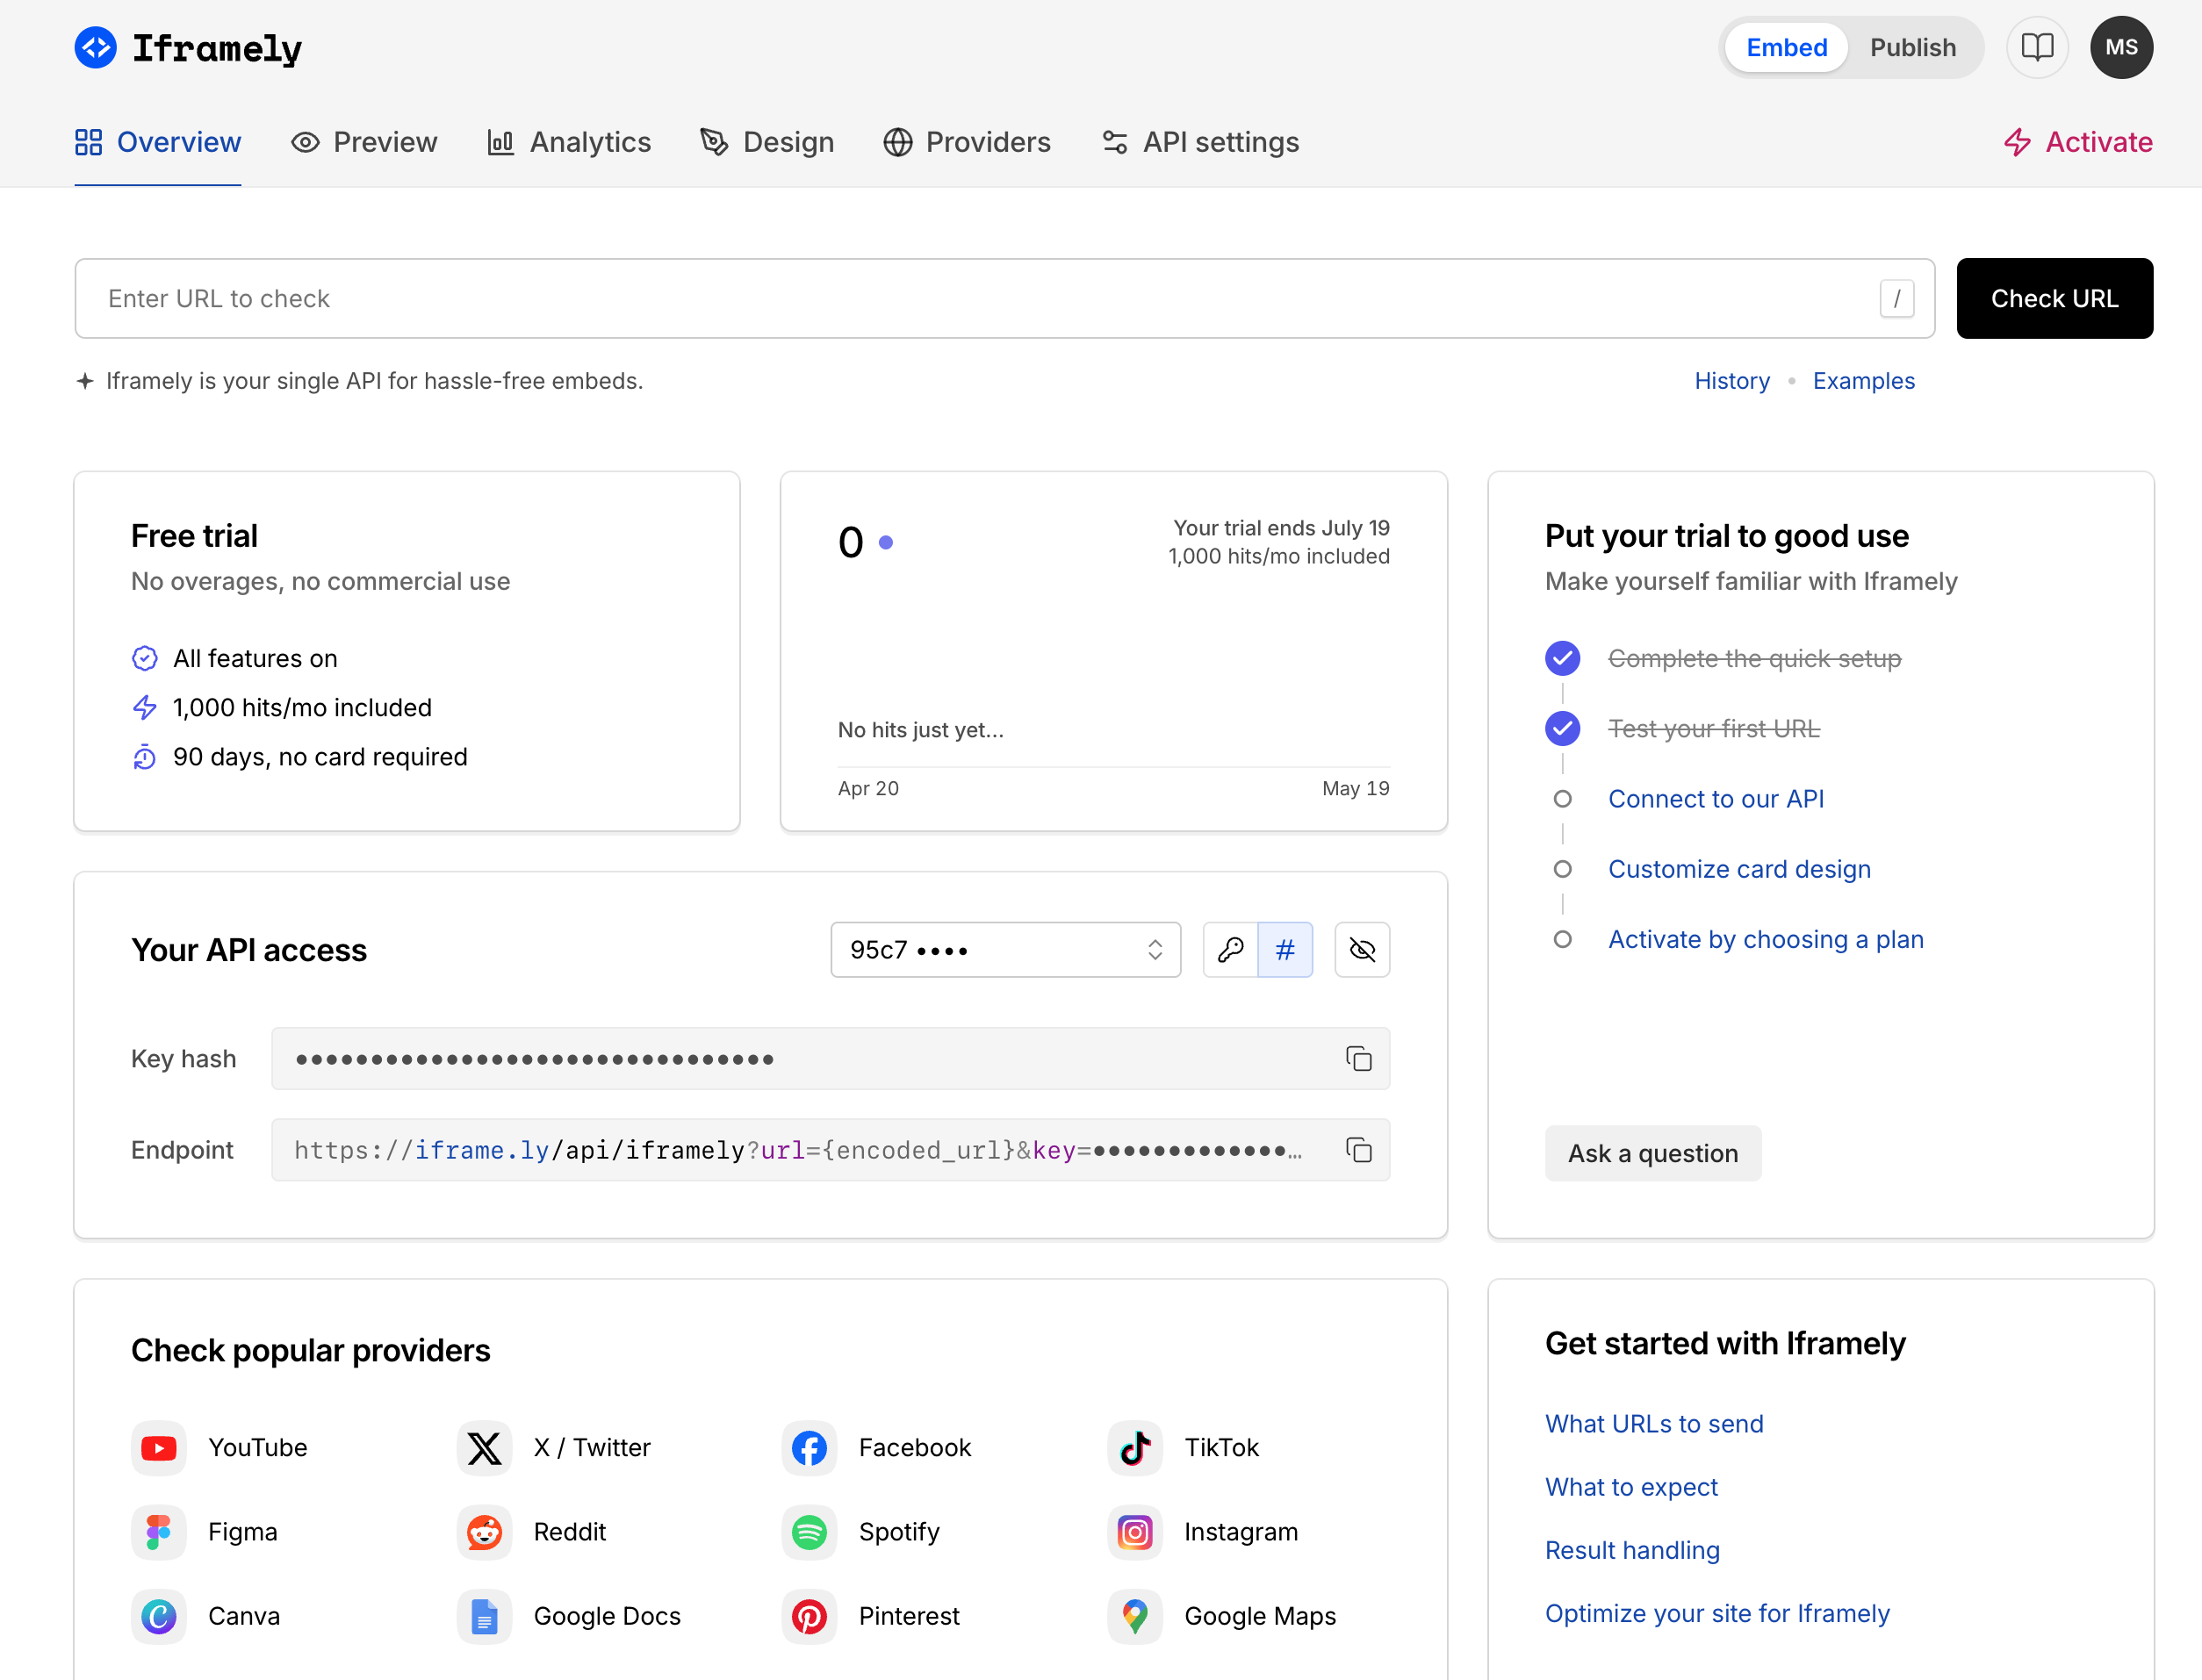This screenshot has height=1680, width=2202.
Task: Open Optimize your site for Iframely link
Action: (1717, 1612)
